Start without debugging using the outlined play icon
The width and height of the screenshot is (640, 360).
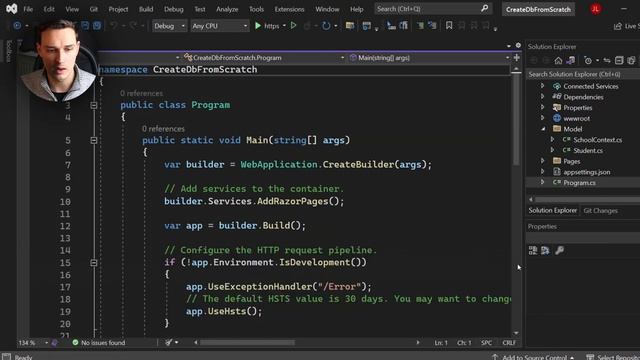coord(293,26)
